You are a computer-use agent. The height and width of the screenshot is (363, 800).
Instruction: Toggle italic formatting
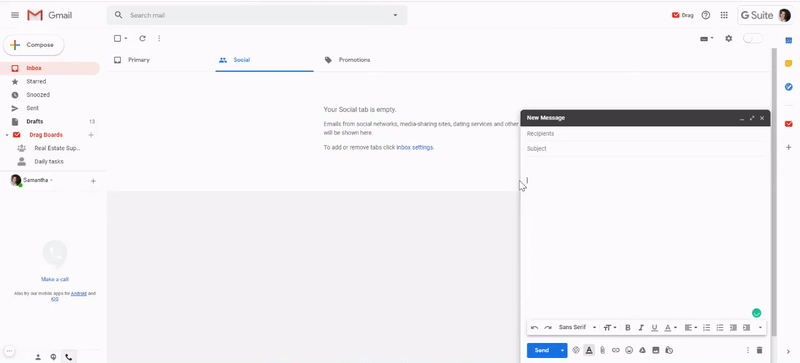point(641,328)
